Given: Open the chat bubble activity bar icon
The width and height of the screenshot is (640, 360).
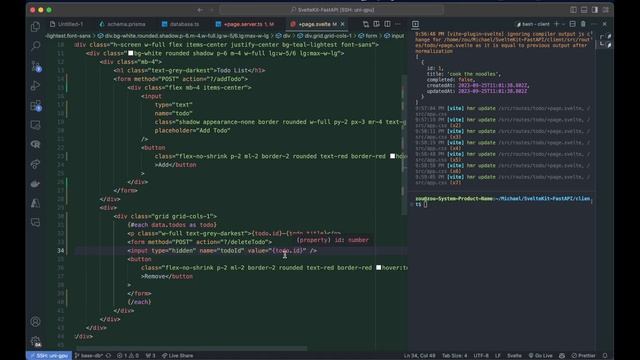Looking at the screenshot, I should point(36,223).
